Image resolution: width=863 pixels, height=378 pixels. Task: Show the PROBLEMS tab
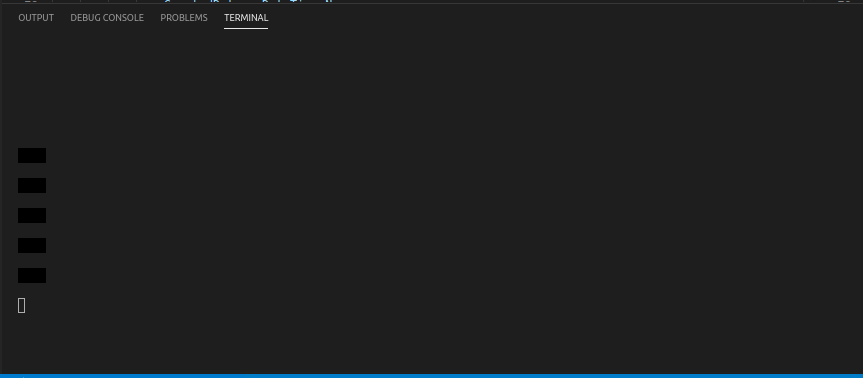184,18
